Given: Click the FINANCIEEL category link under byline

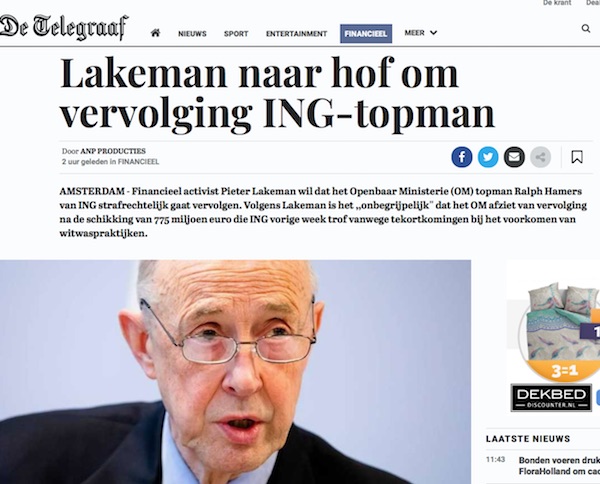Looking at the screenshot, I should point(138,162).
